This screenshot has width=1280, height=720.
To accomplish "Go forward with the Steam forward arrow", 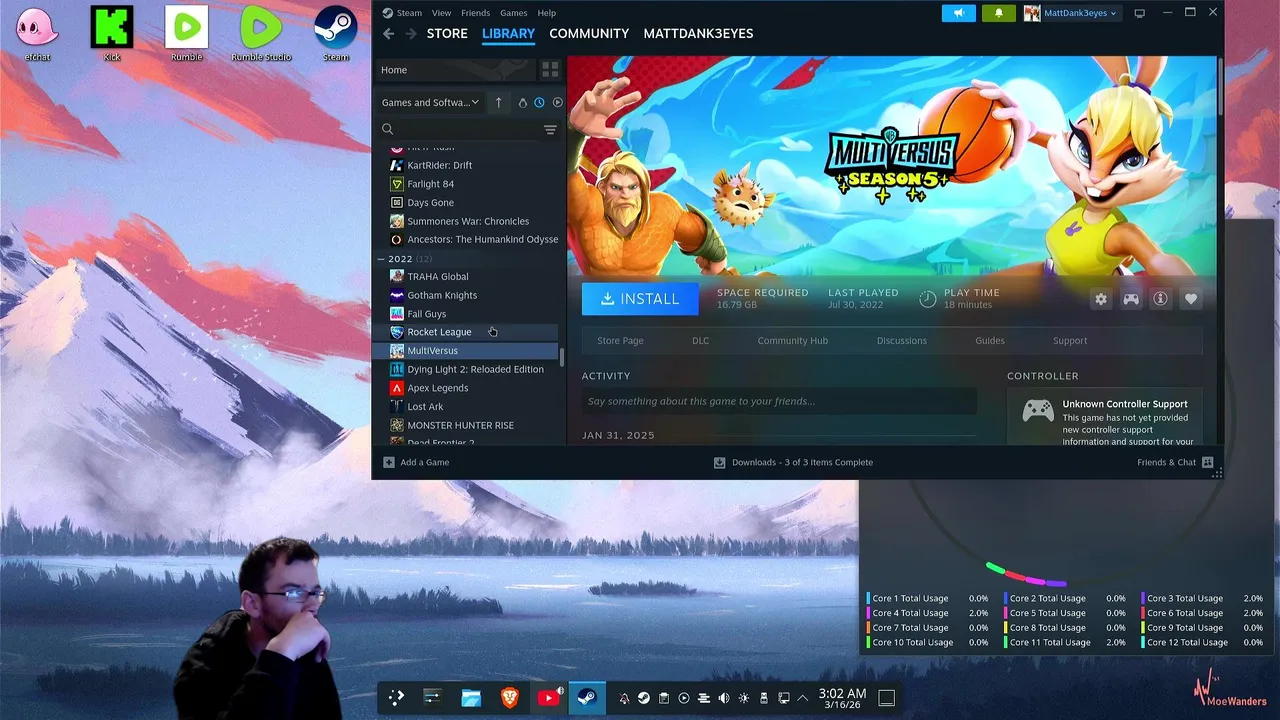I will click(x=411, y=34).
